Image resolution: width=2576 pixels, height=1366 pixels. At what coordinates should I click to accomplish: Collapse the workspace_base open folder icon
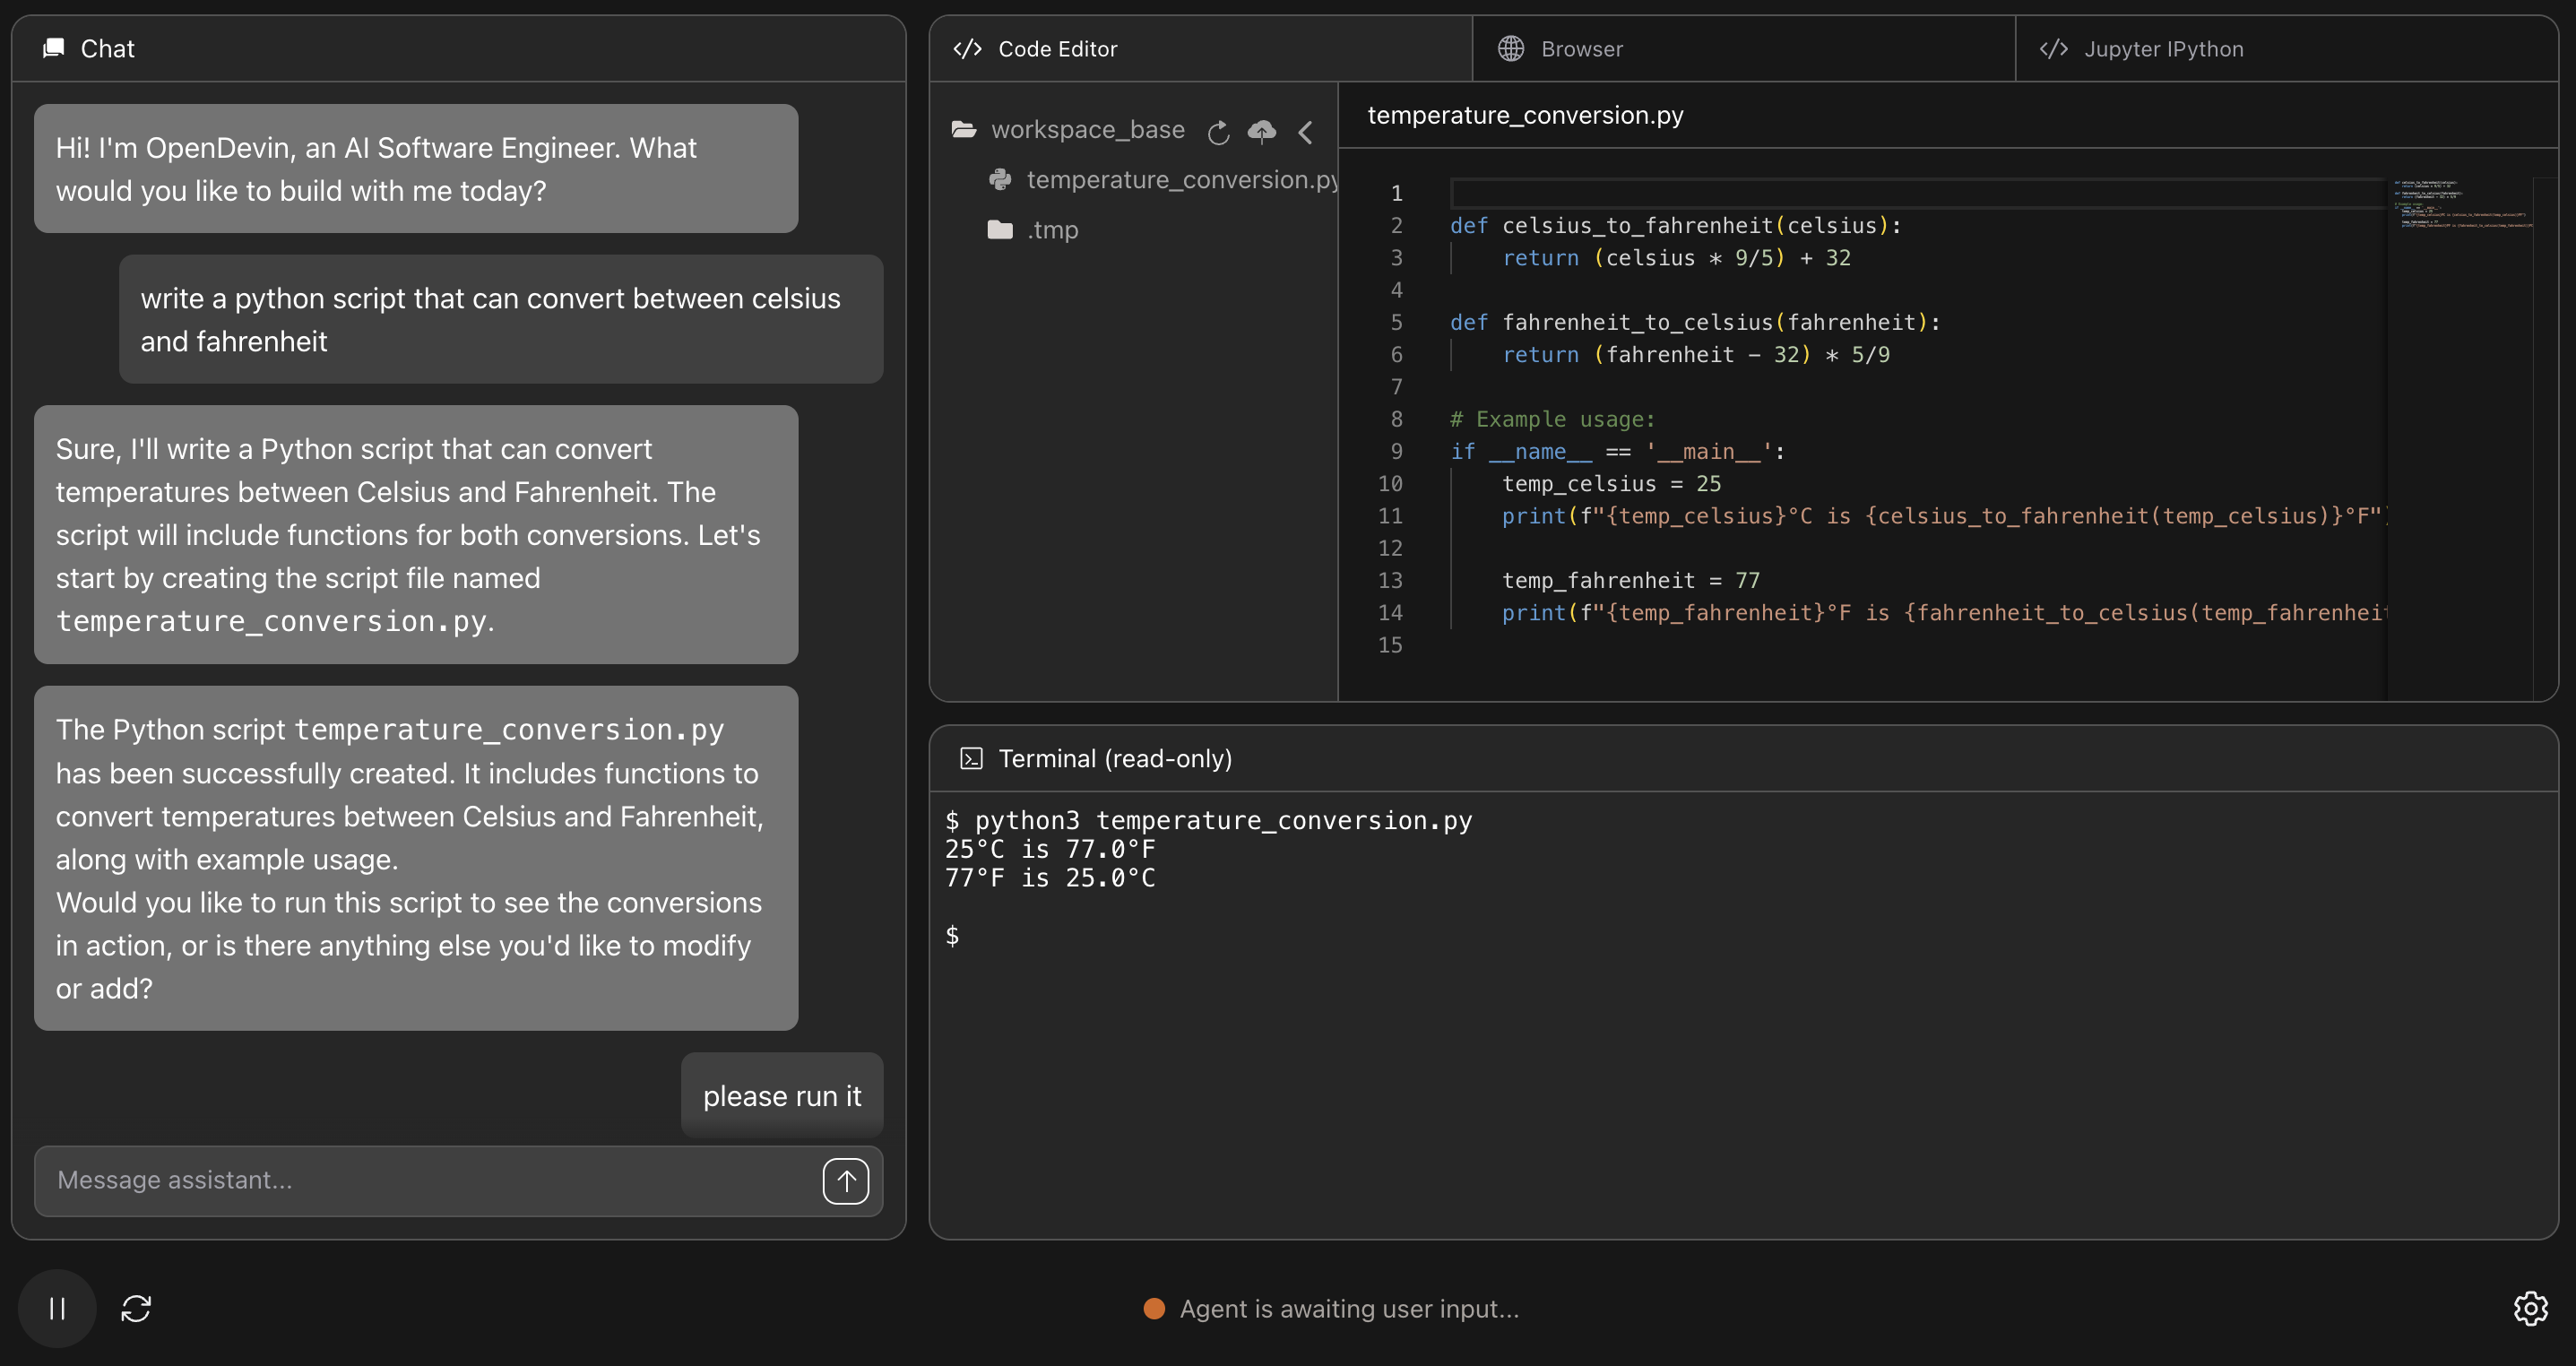click(x=964, y=130)
